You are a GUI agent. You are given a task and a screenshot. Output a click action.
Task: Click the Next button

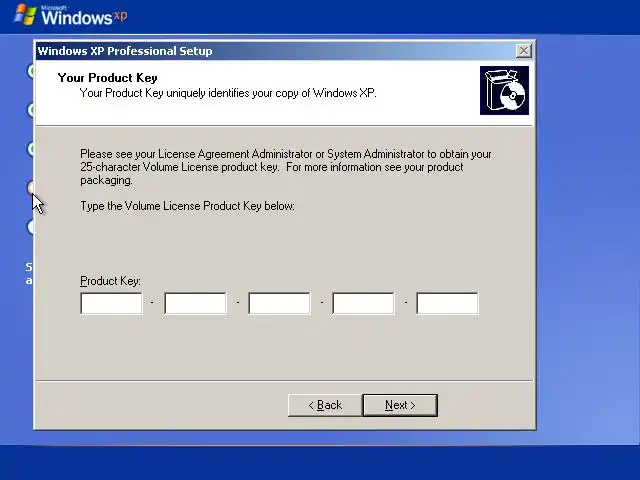pos(400,405)
